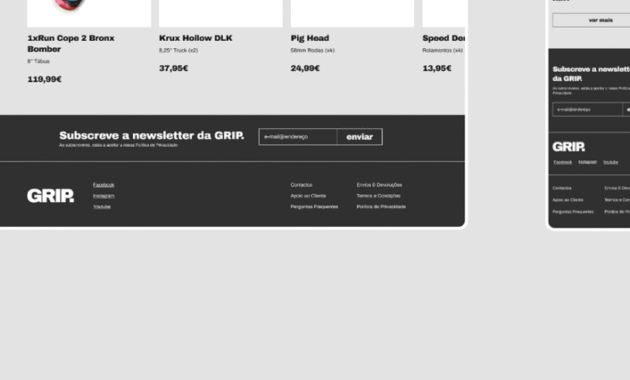Viewport: 630px width, 380px height.
Task: Open the Instagram link in the desktop footer
Action: click(104, 196)
